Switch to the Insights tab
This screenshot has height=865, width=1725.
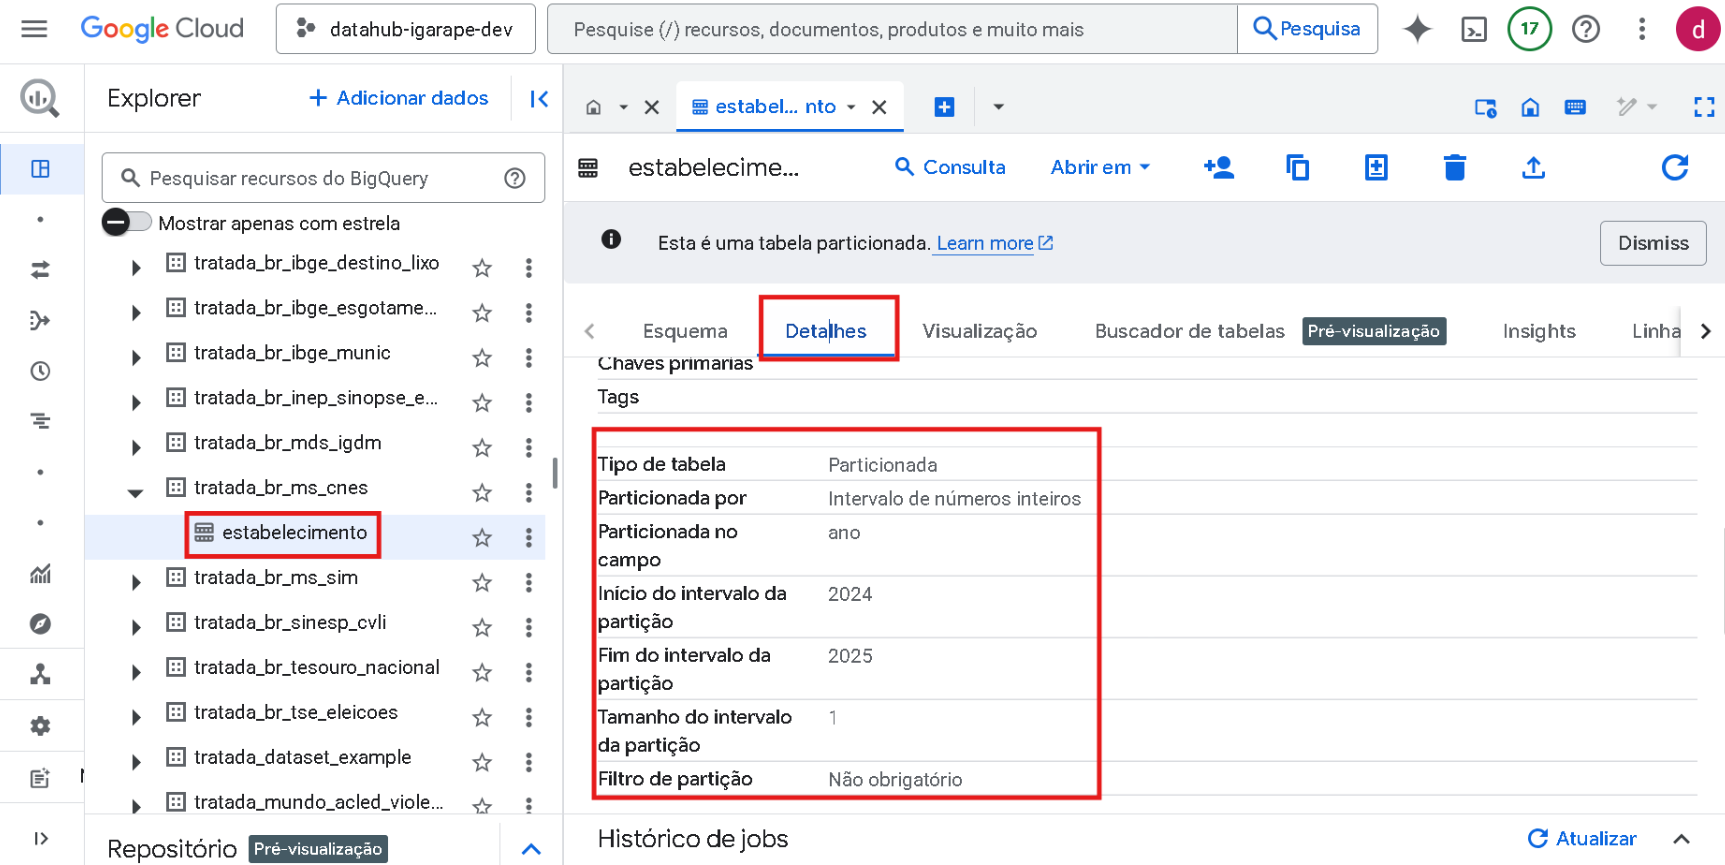pyautogui.click(x=1538, y=331)
